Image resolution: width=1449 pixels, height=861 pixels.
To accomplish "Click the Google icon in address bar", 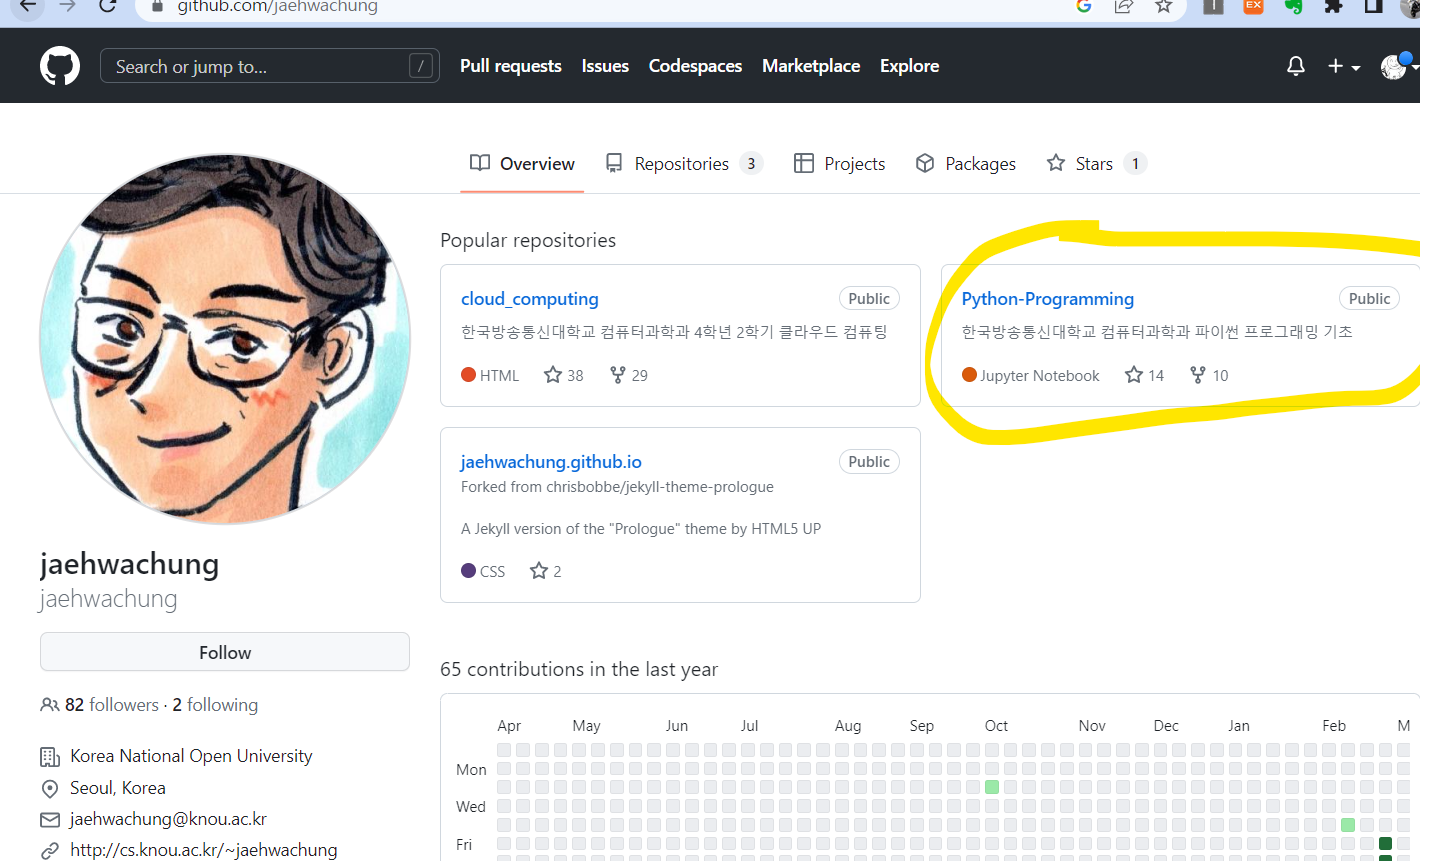I will pyautogui.click(x=1084, y=7).
